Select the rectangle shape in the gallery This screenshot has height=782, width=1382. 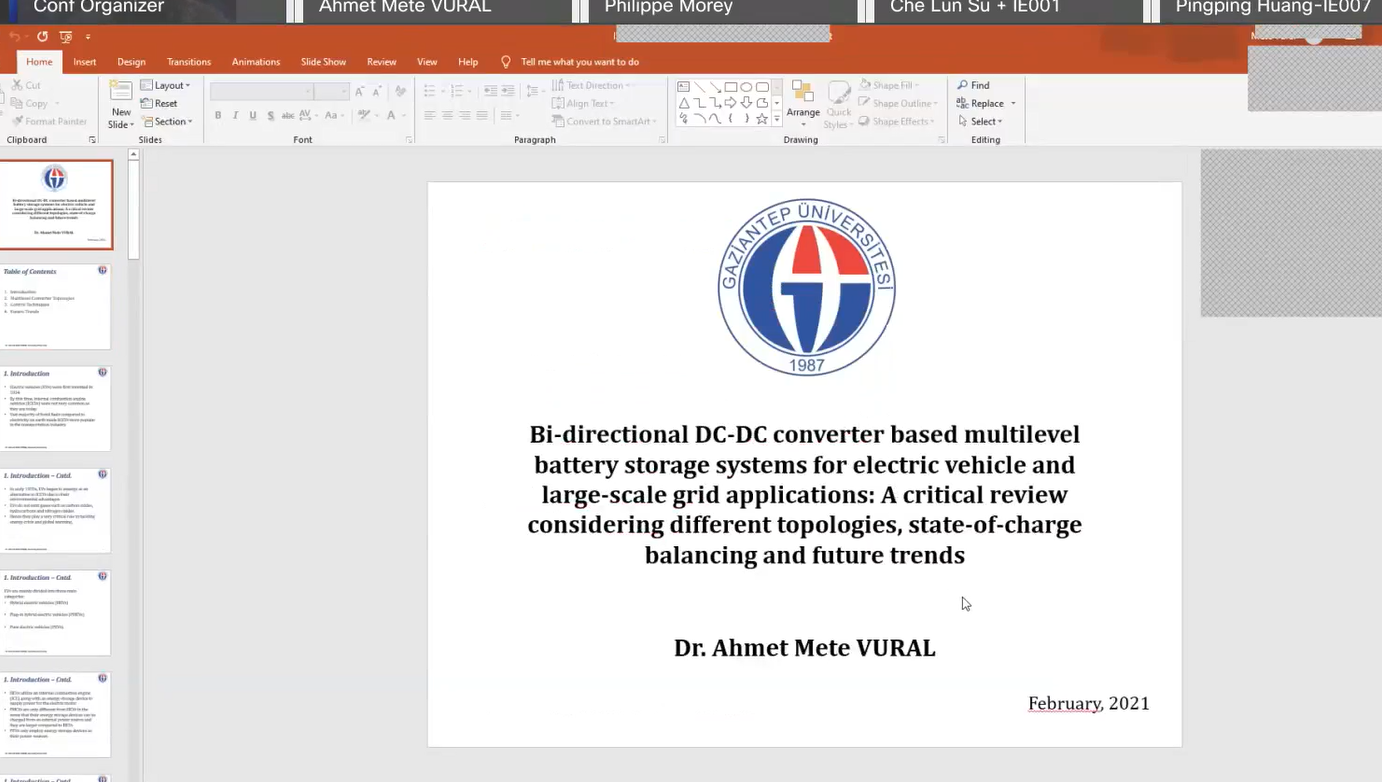point(731,87)
